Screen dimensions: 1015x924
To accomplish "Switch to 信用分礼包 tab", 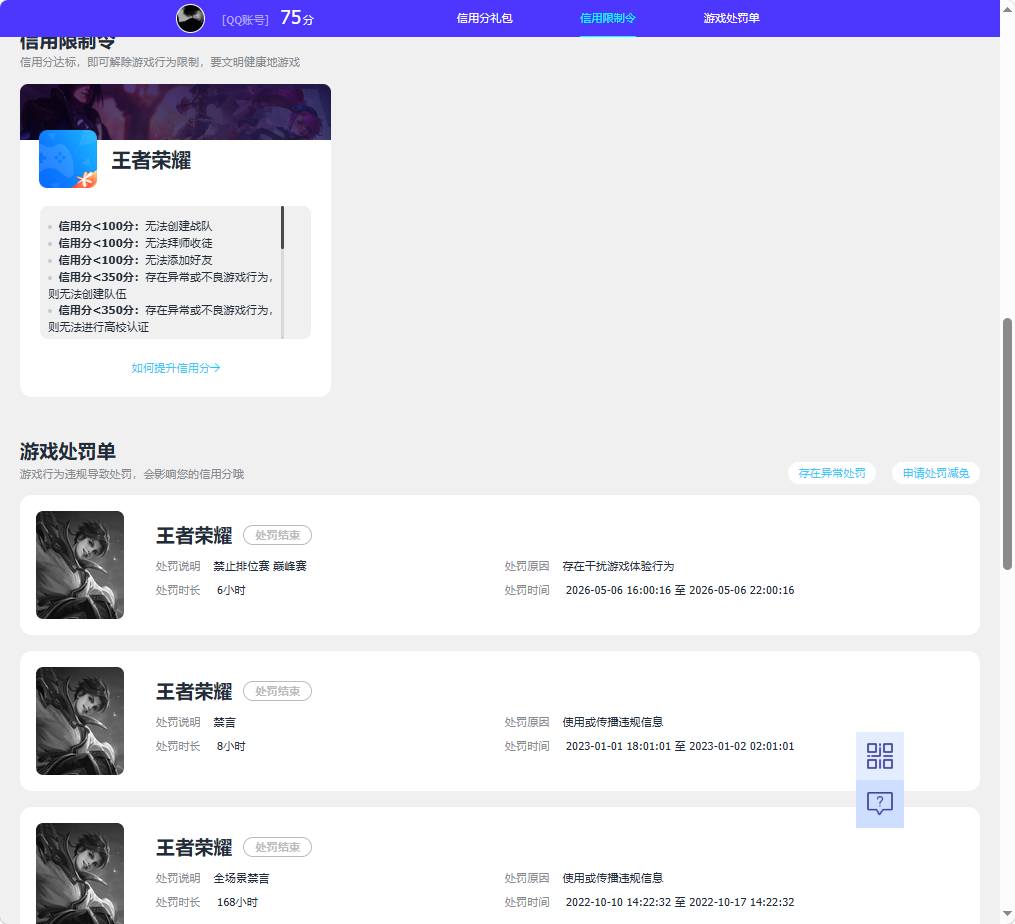I will [484, 18].
